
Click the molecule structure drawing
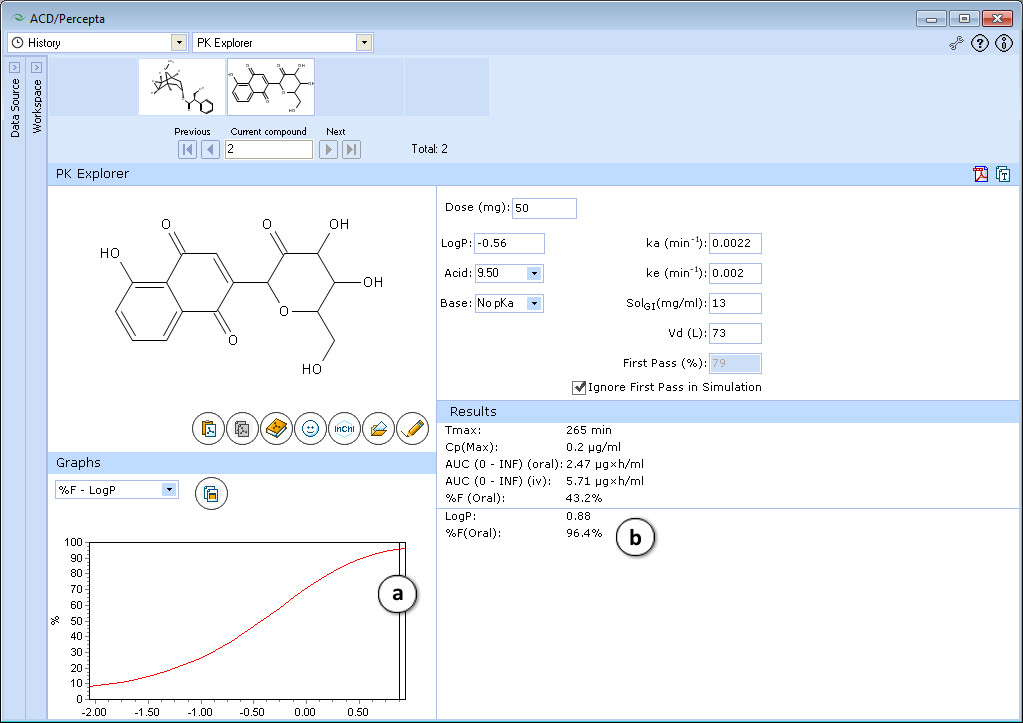241,297
